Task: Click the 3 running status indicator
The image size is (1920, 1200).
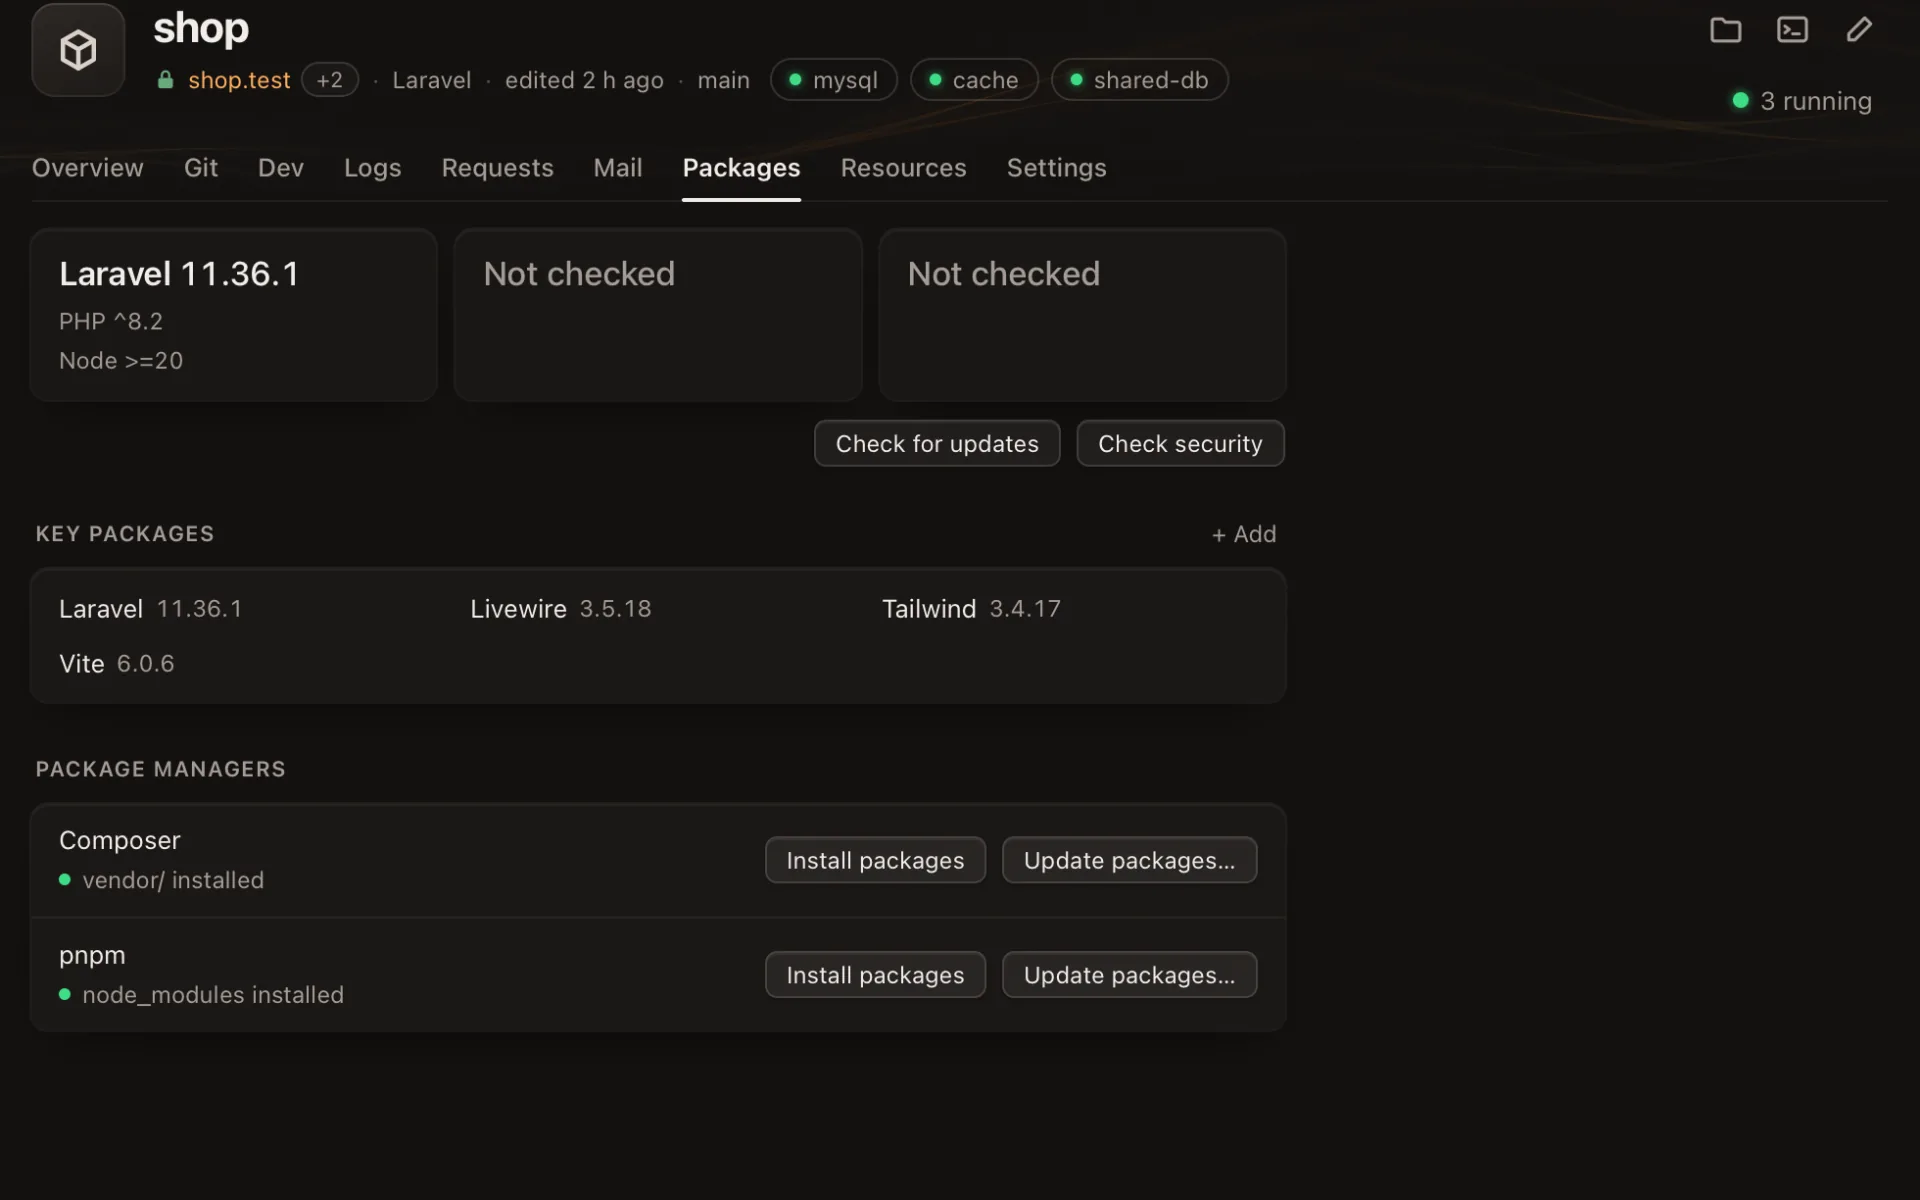Action: [x=1802, y=101]
